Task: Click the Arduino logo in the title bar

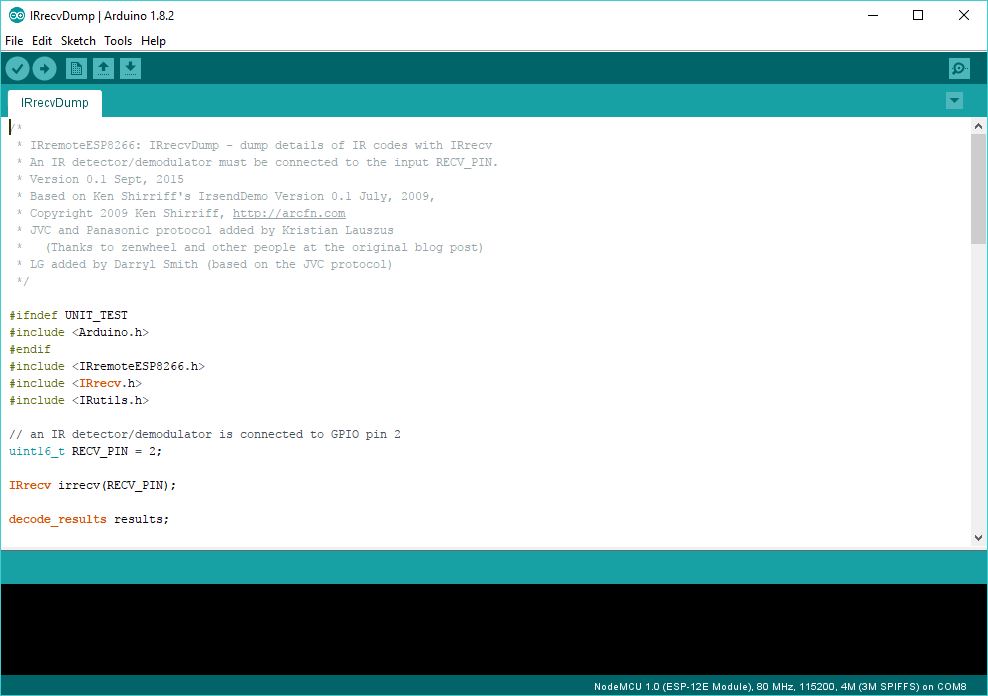Action: pyautogui.click(x=17, y=16)
